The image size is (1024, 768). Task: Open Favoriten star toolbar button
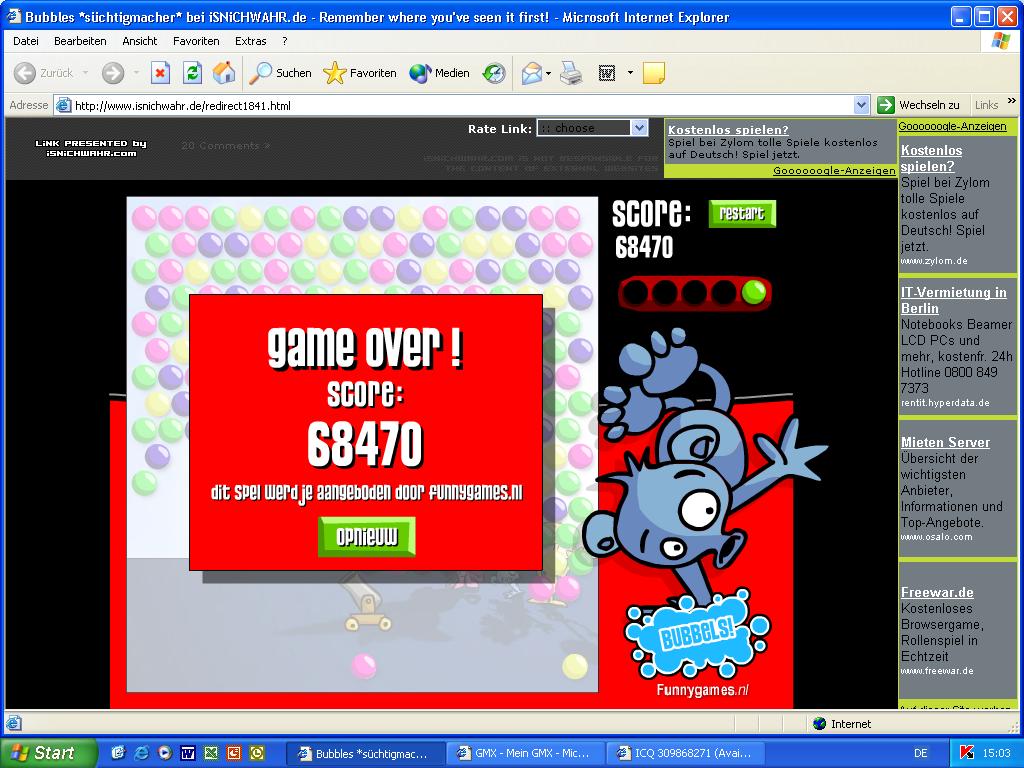click(x=360, y=73)
